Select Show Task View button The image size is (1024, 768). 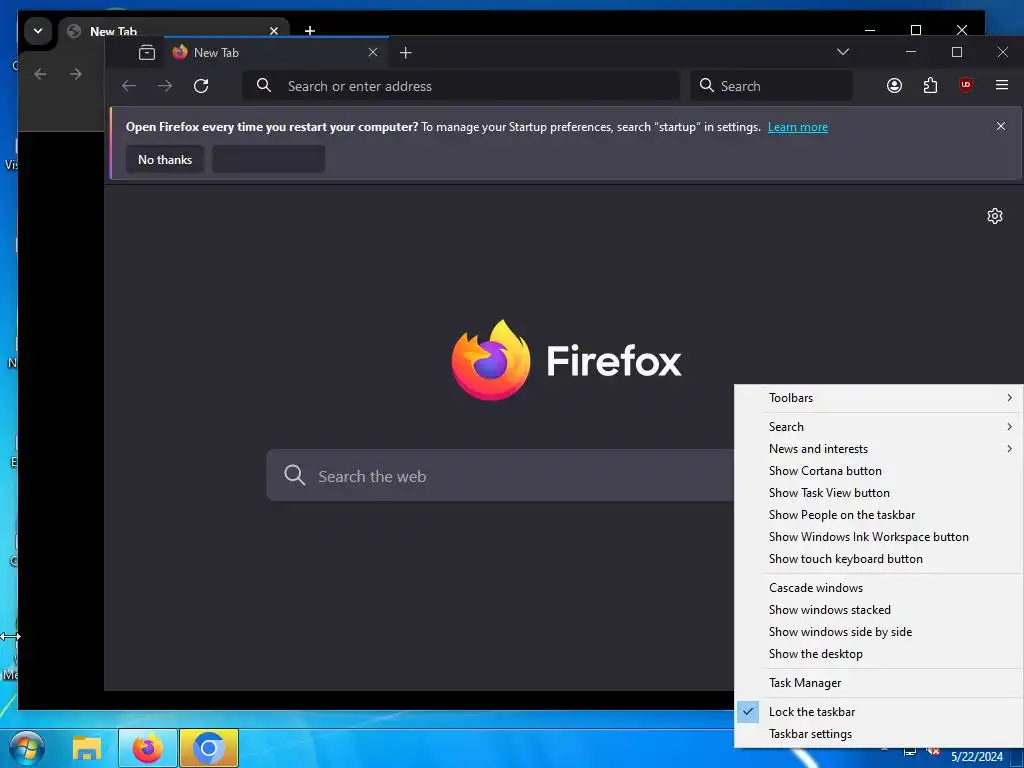[x=879, y=493]
